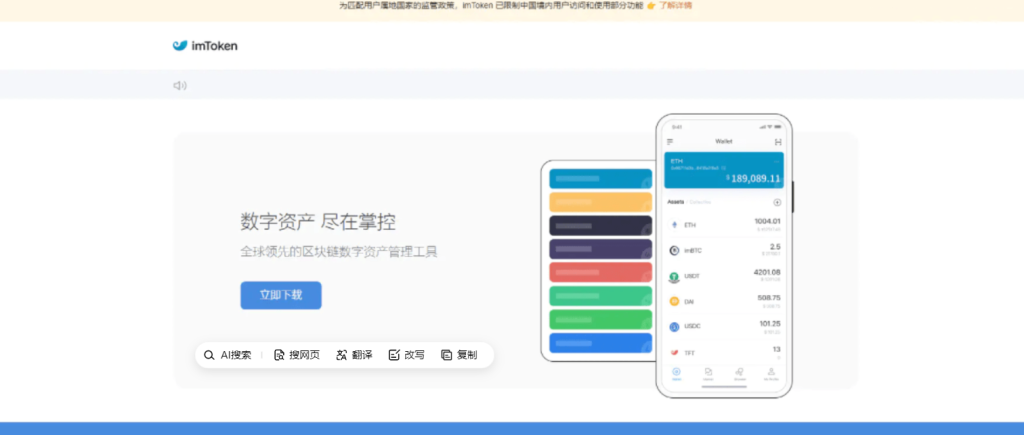Click the My Profile tab icon in phone bottom bar
This screenshot has width=1024, height=435.
click(x=771, y=372)
